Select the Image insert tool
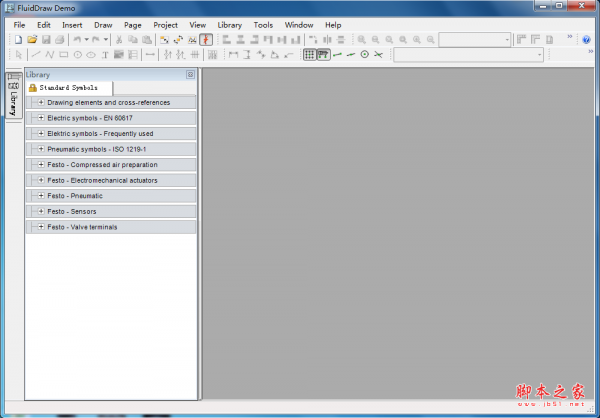Viewport: 600px width, 418px height. [x=119, y=55]
